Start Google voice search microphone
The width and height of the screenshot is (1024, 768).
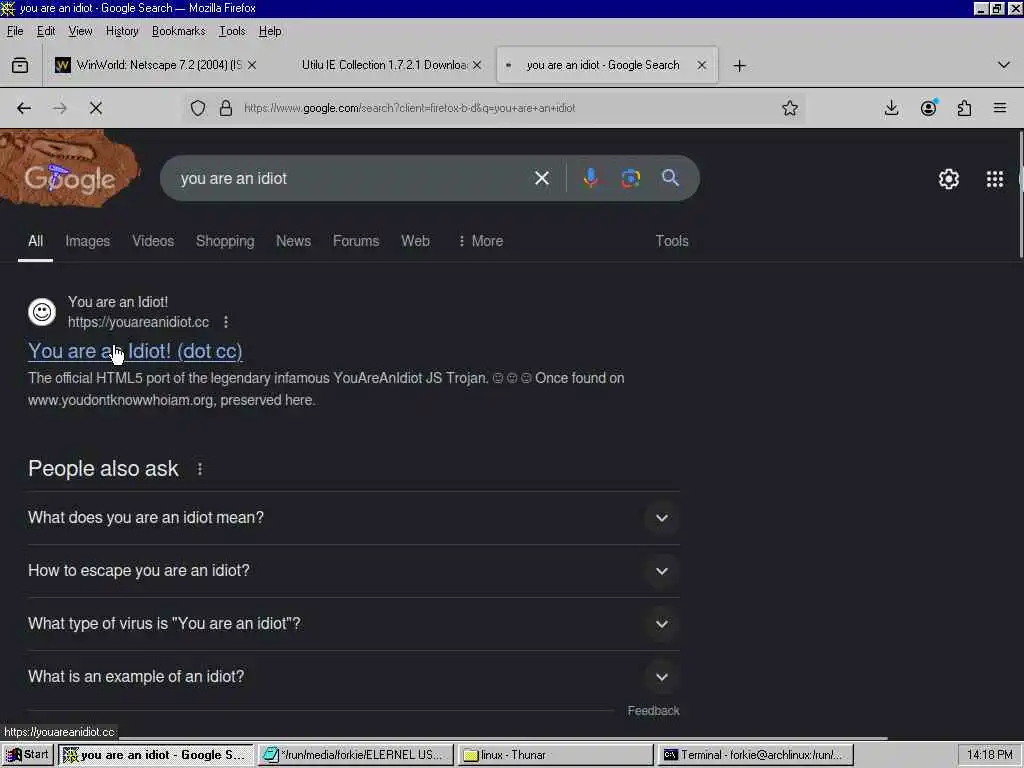coord(590,178)
